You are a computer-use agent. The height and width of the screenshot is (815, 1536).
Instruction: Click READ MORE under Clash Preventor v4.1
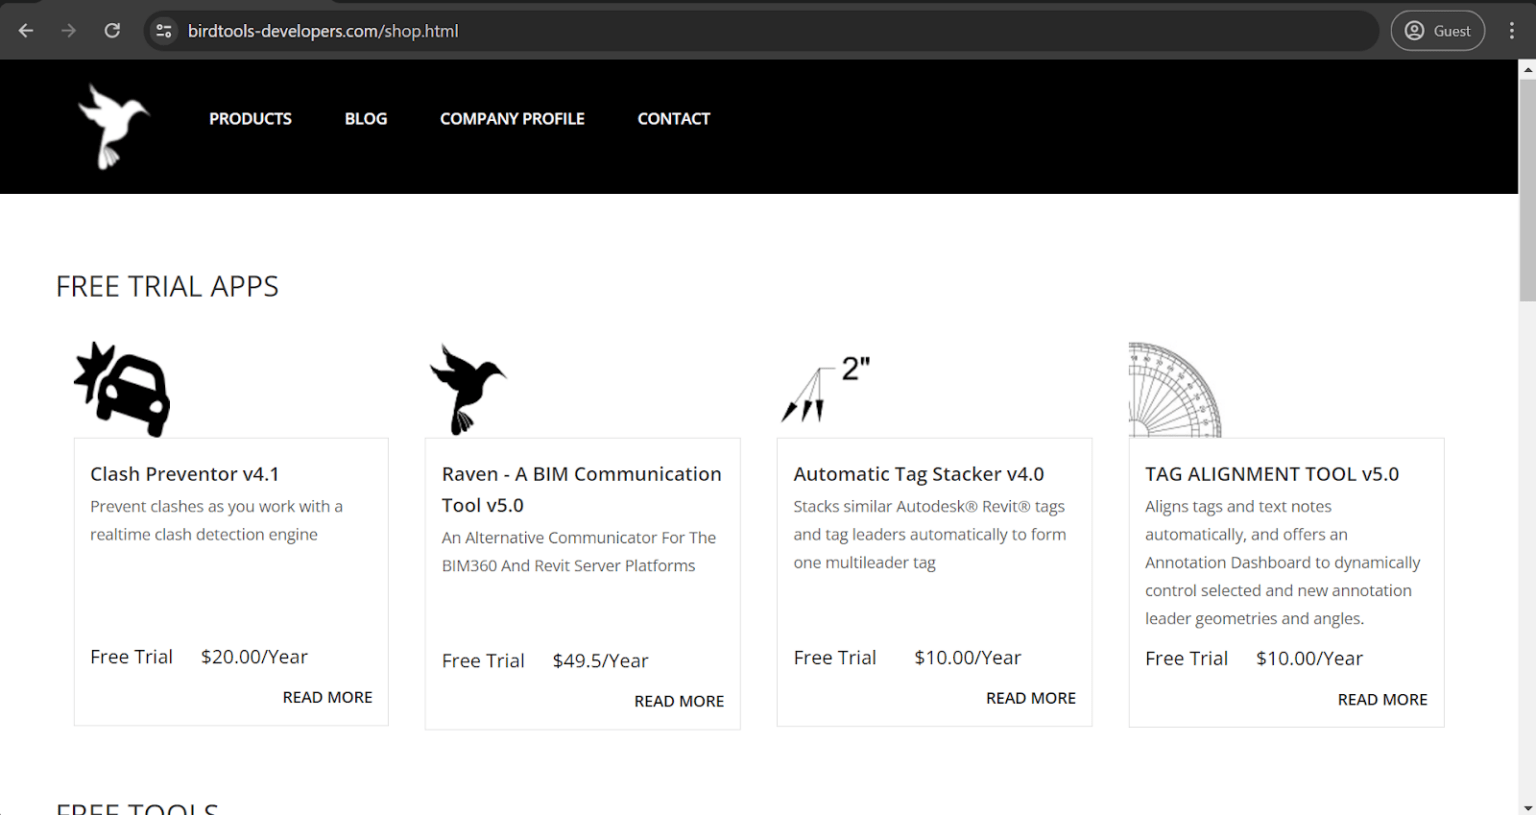click(327, 697)
